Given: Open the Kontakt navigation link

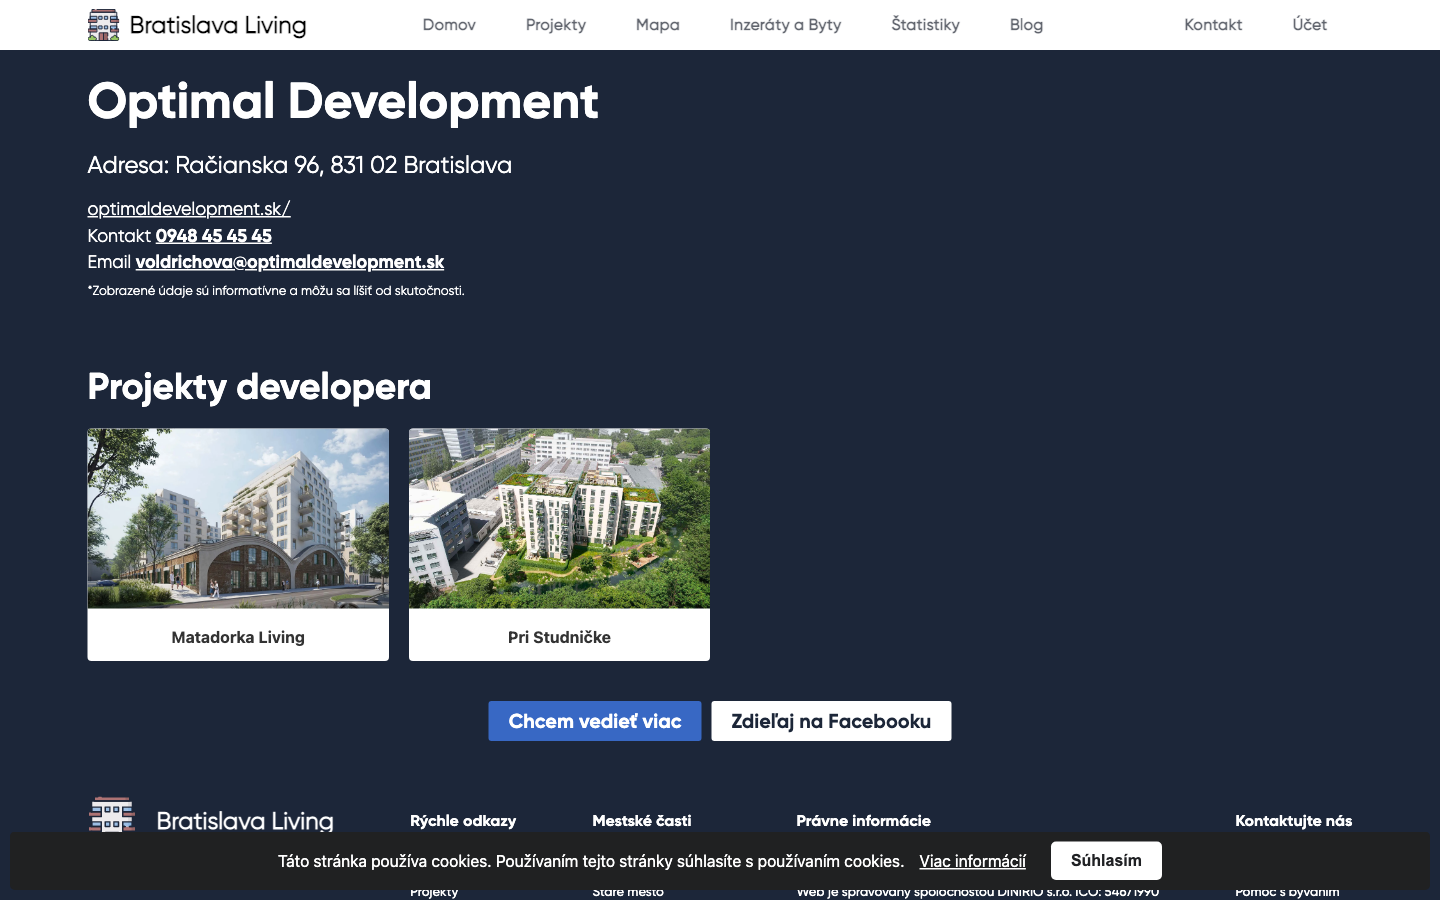Looking at the screenshot, I should coord(1213,25).
